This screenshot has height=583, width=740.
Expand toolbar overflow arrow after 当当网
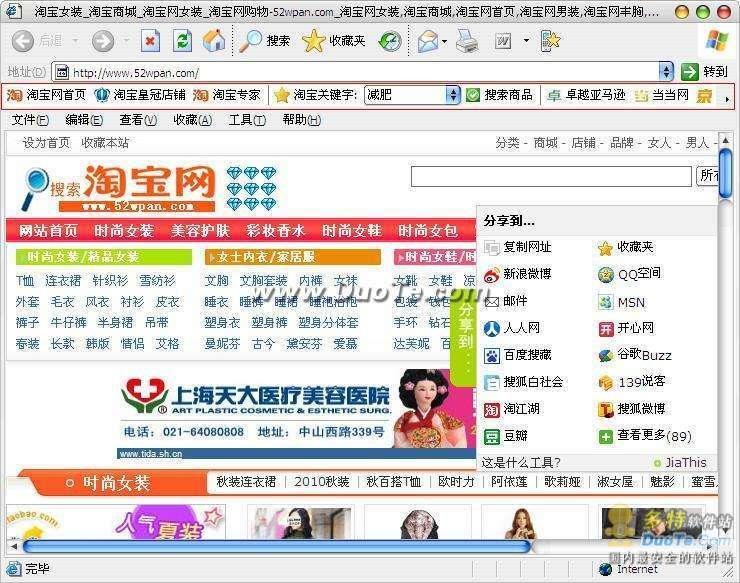[x=727, y=99]
